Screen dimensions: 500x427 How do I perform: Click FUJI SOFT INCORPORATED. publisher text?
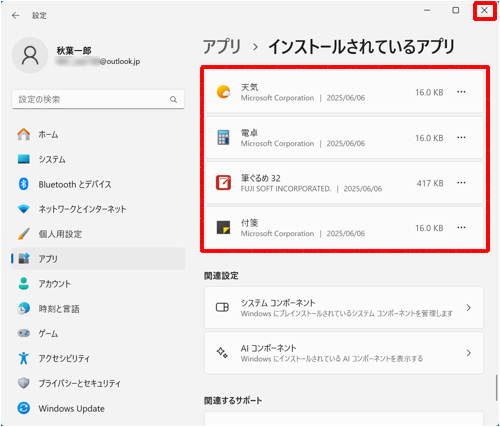point(286,189)
